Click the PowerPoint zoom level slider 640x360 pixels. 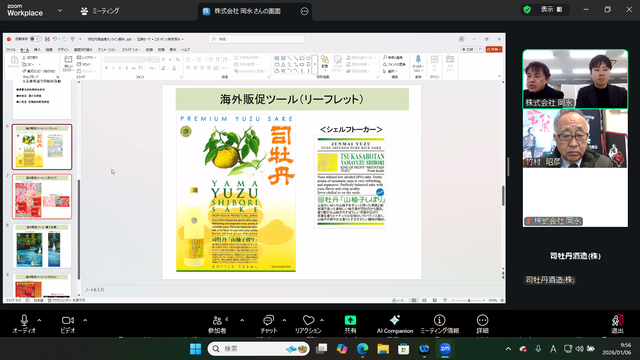(x=469, y=300)
